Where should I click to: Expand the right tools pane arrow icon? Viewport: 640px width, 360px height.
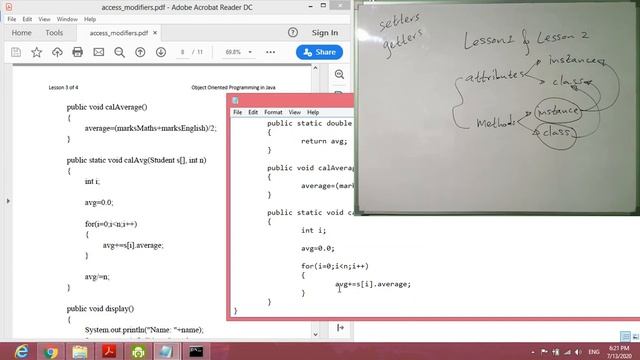point(340,327)
